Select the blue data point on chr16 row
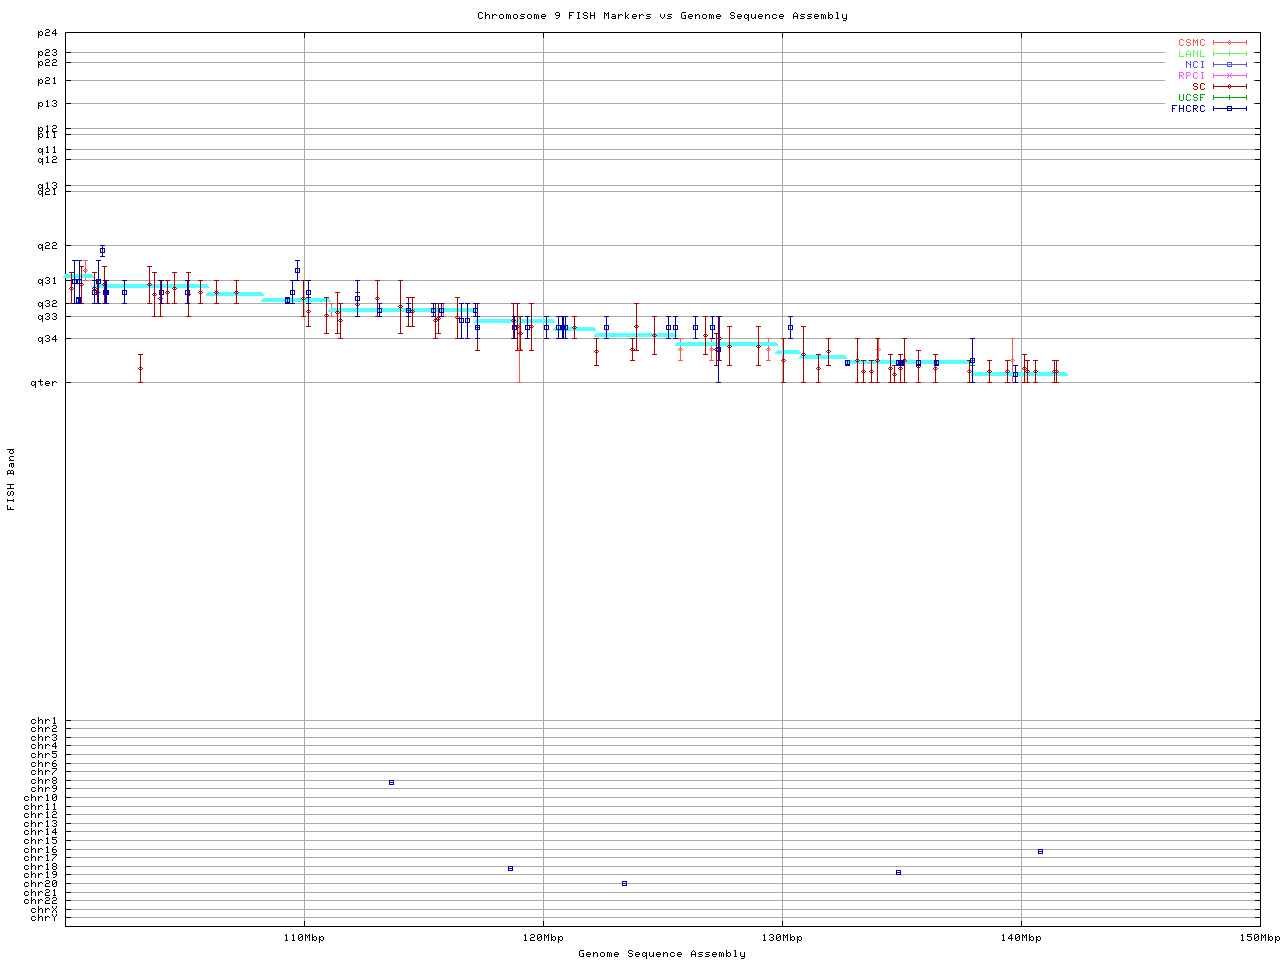This screenshot has width=1280, height=960. (x=1040, y=851)
